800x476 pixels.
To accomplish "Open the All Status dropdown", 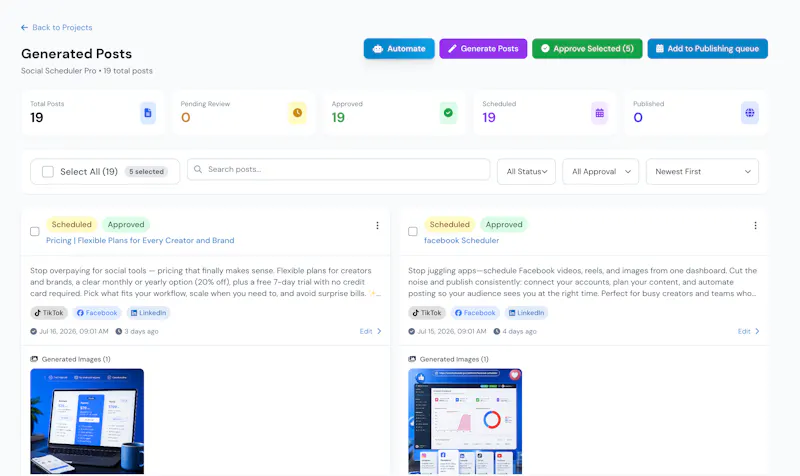I will tap(527, 171).
